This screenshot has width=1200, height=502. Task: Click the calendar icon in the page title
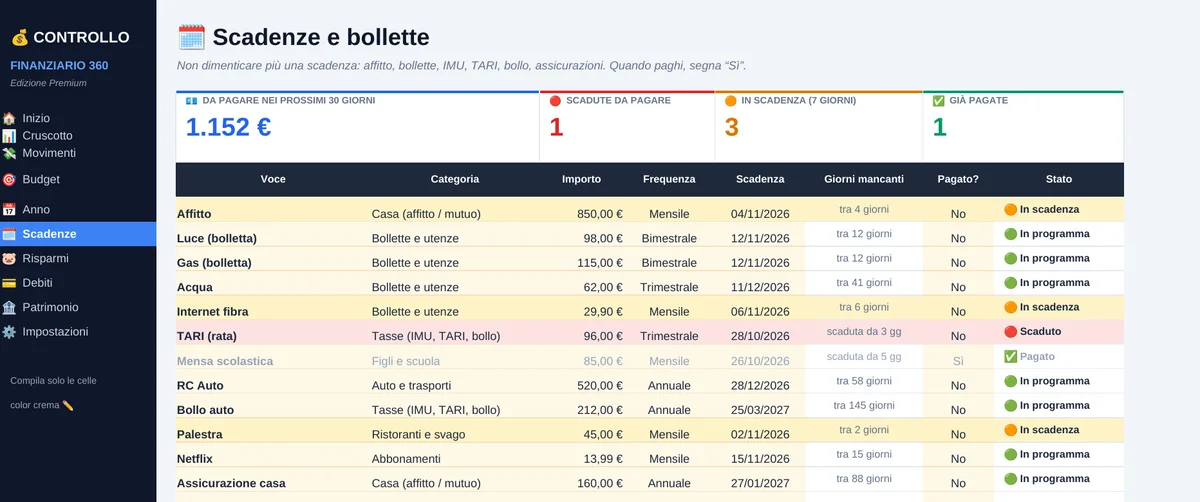(191, 38)
